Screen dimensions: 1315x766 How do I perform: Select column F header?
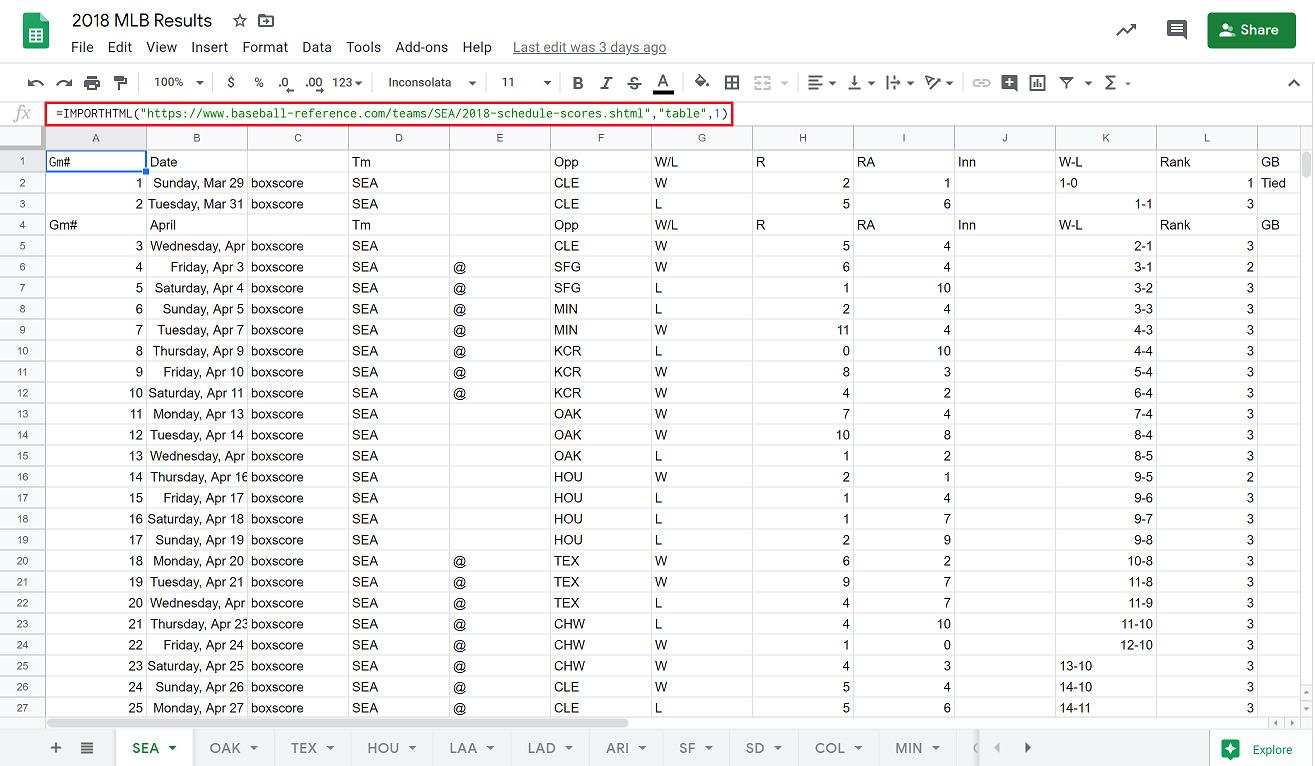tap(601, 139)
